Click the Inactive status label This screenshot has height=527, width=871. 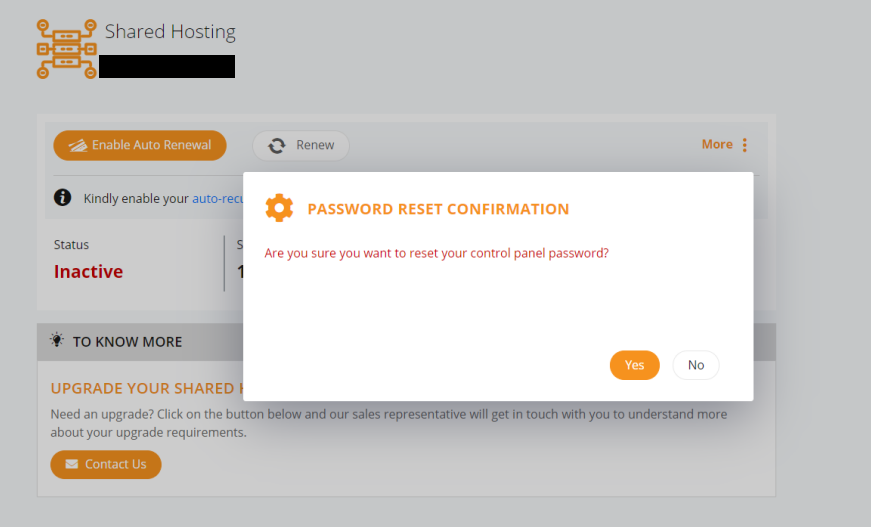(88, 272)
